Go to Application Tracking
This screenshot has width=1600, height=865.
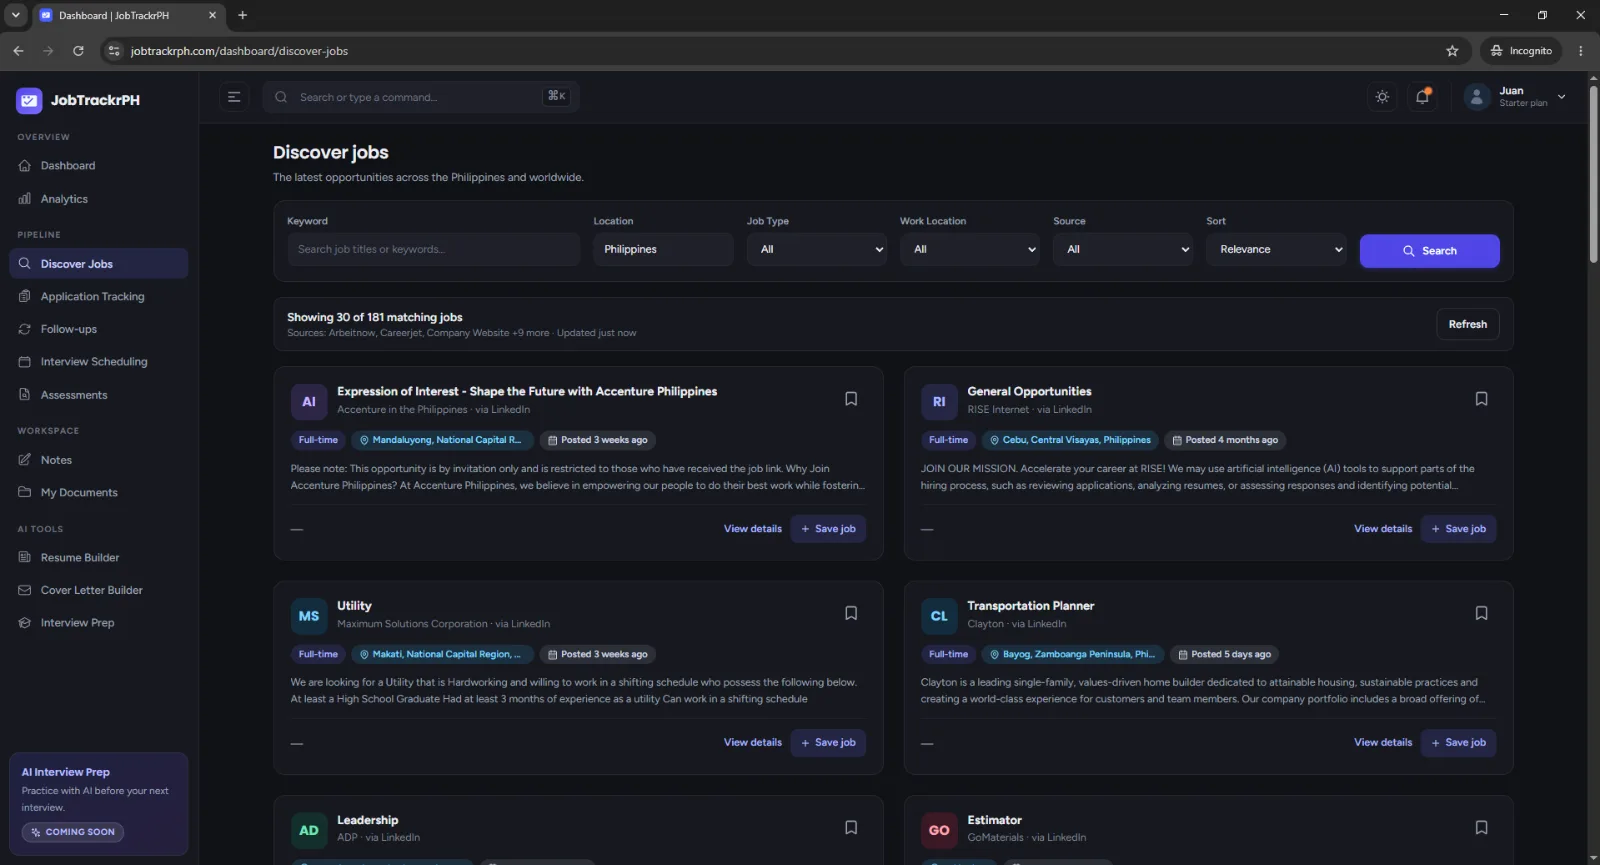click(x=98, y=297)
